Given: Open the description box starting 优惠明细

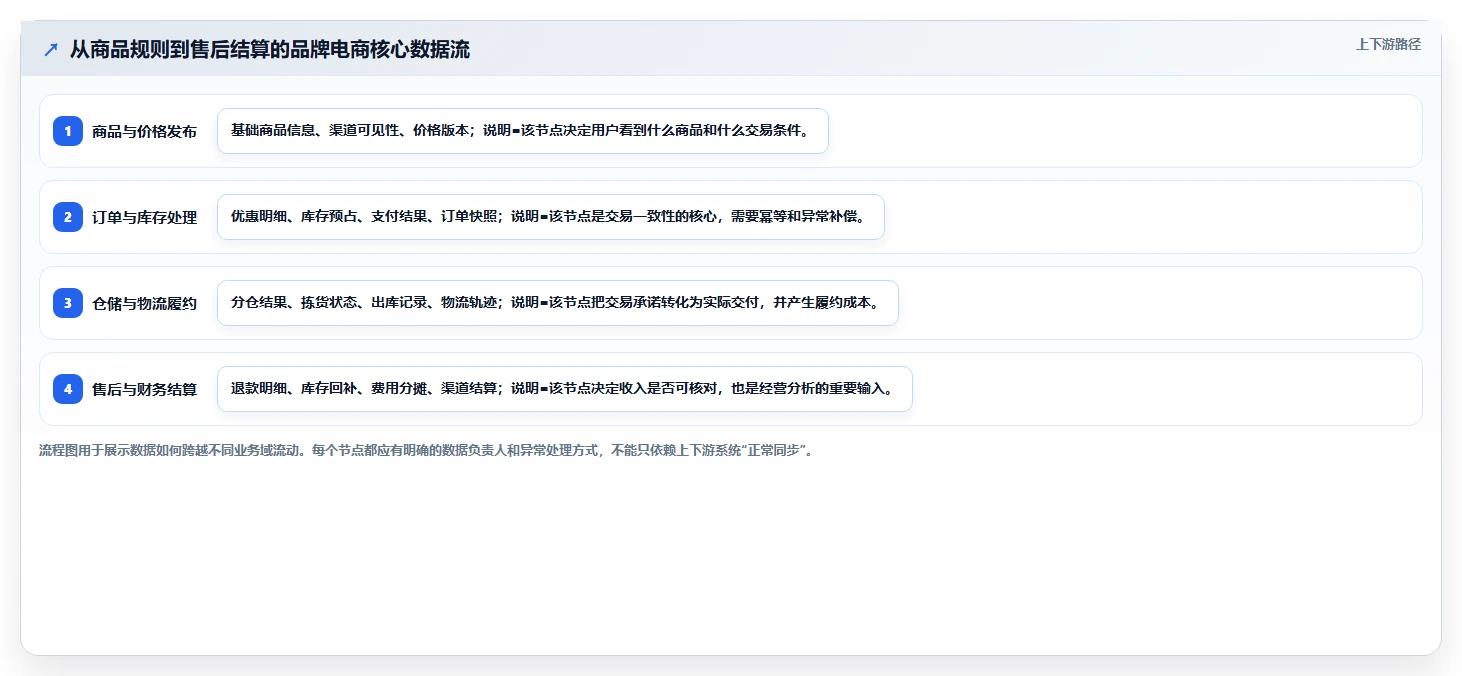Looking at the screenshot, I should click(551, 217).
